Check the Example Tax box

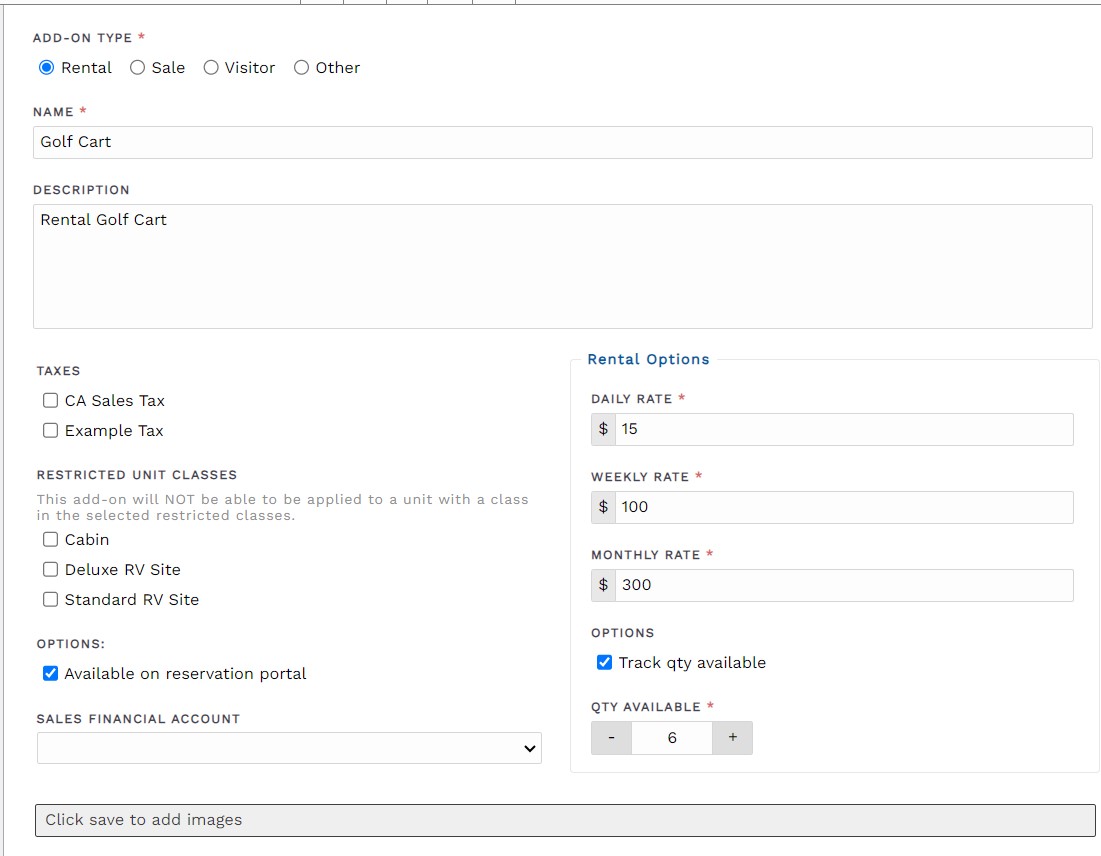tap(51, 431)
